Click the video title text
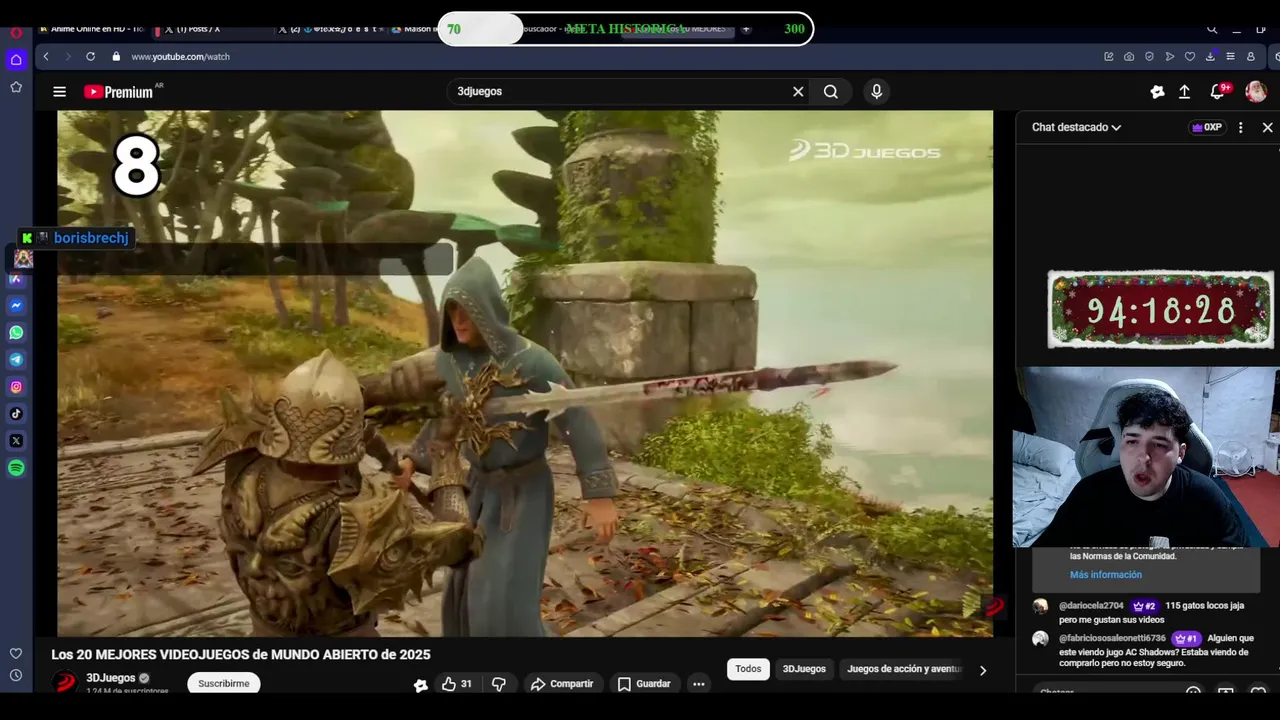 pos(241,655)
